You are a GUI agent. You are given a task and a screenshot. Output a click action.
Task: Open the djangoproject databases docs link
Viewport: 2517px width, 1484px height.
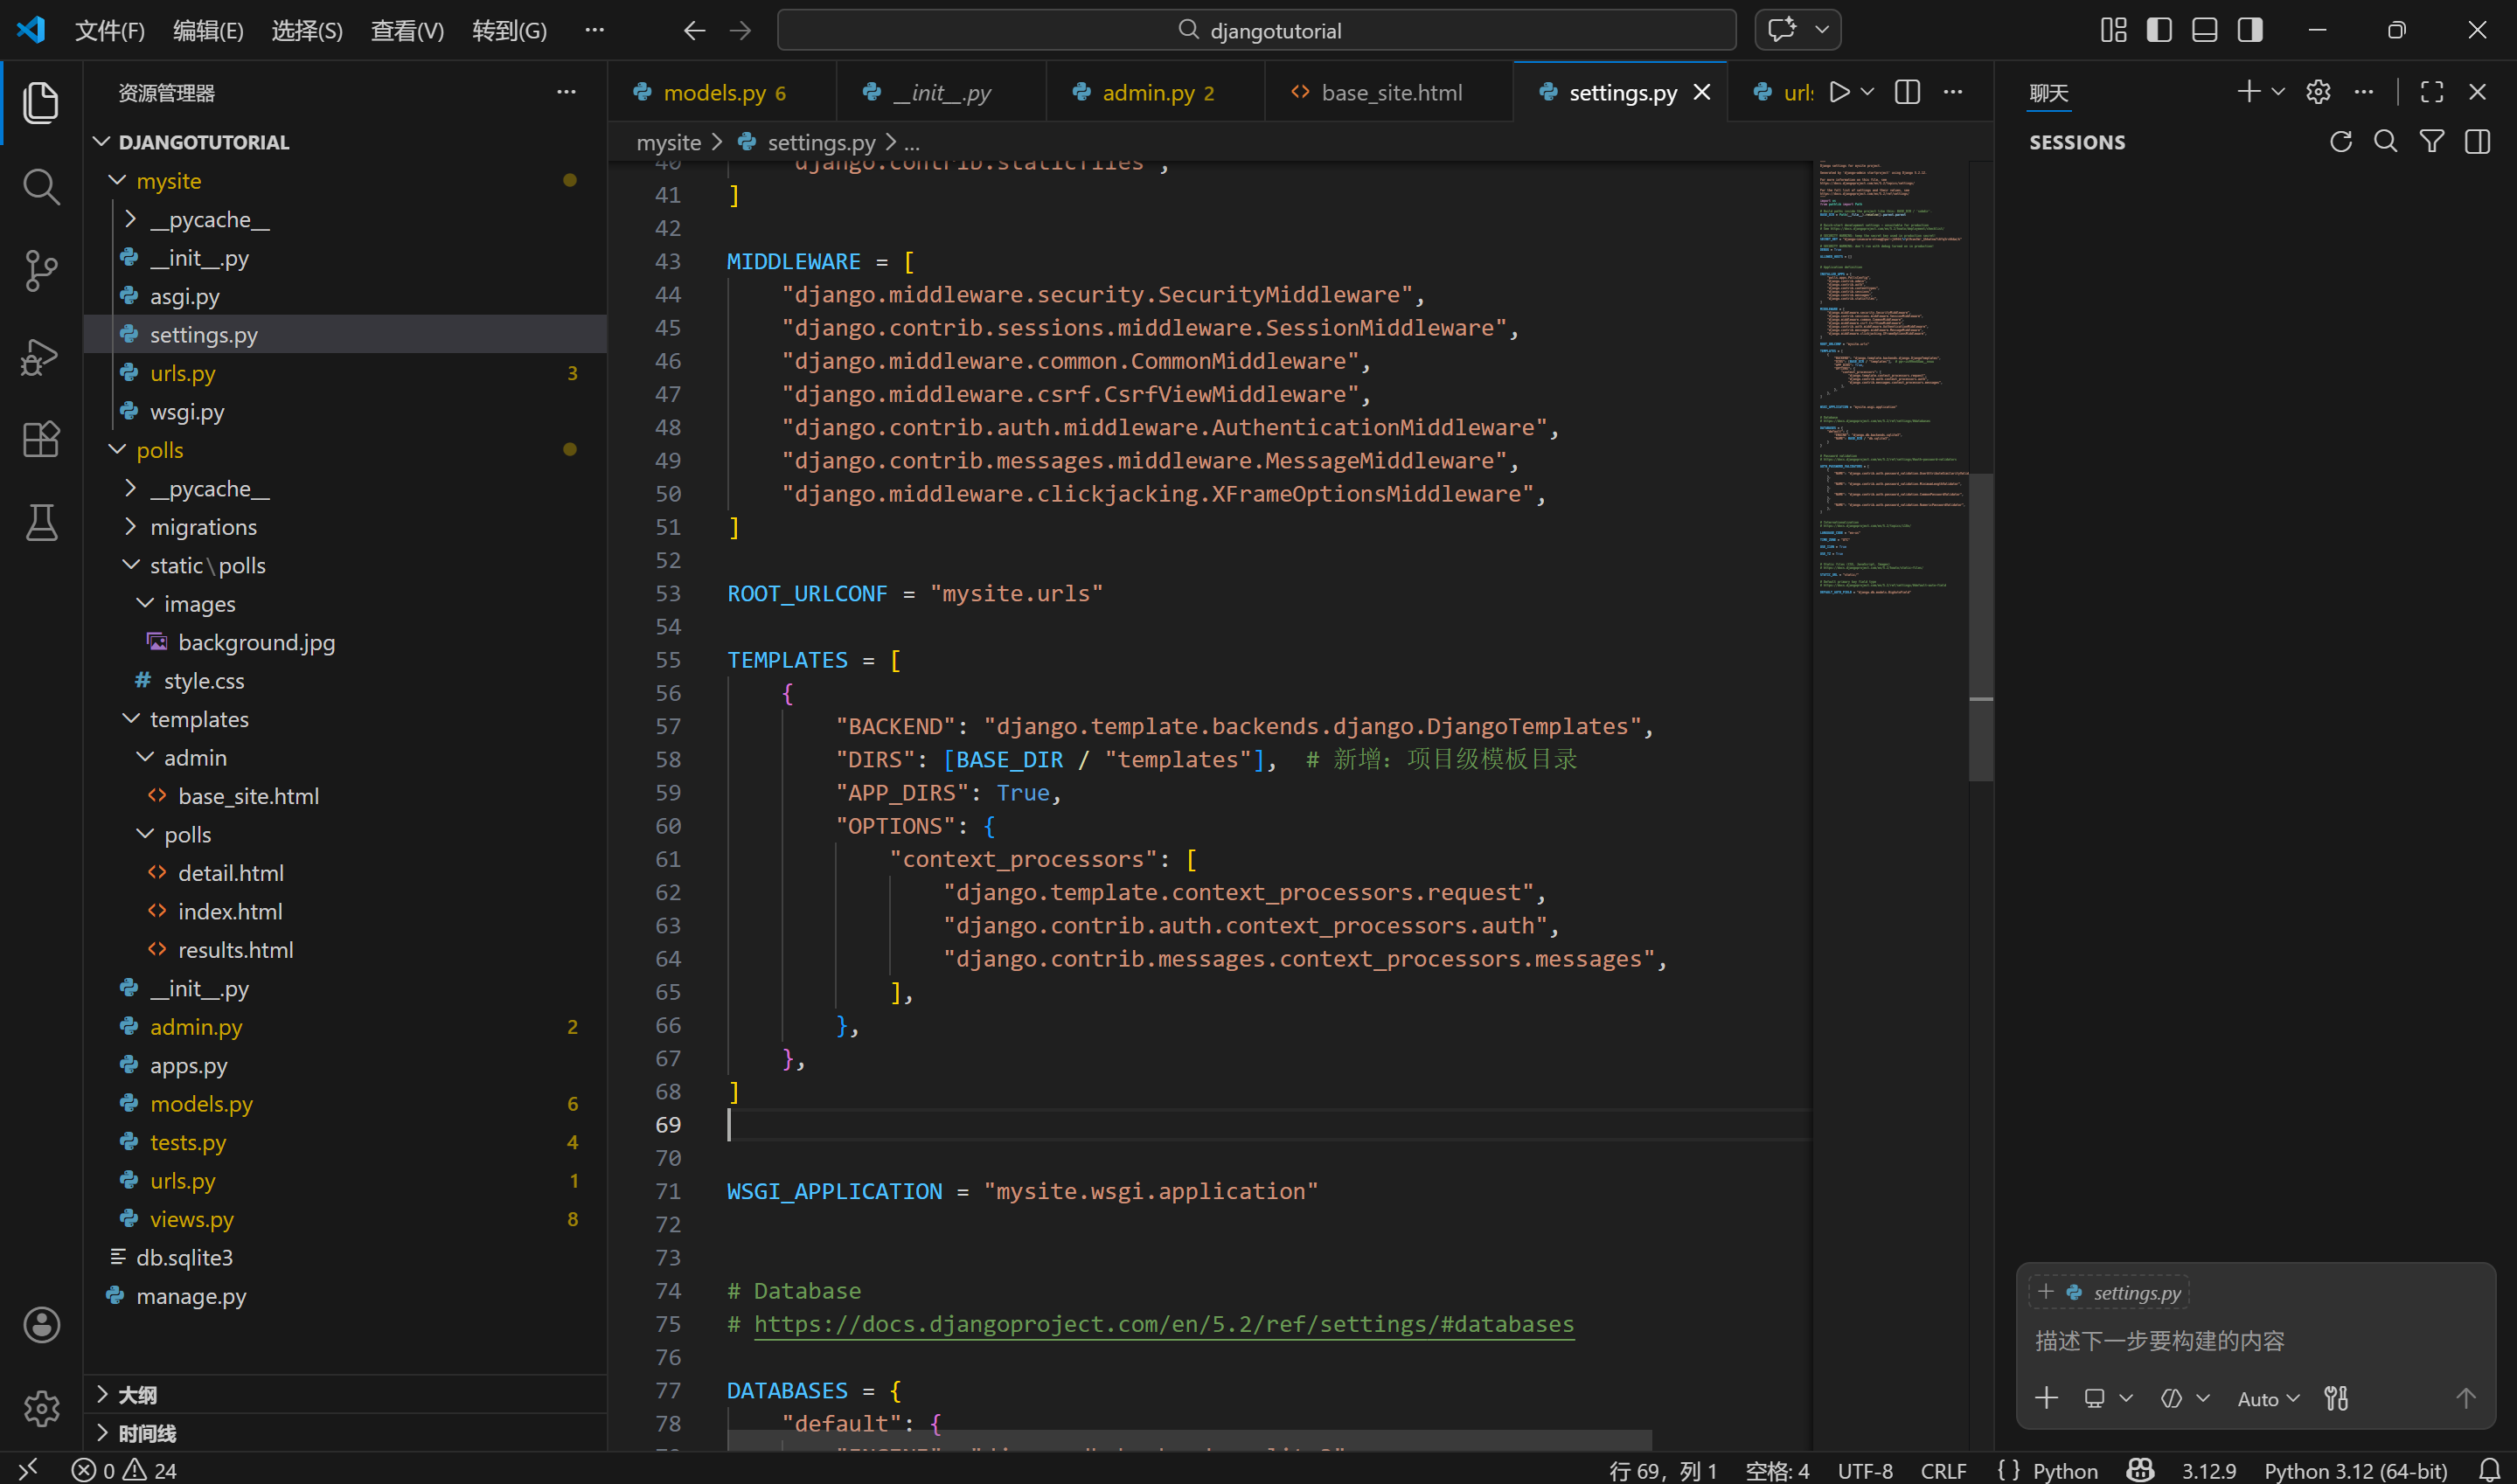click(x=1163, y=1324)
